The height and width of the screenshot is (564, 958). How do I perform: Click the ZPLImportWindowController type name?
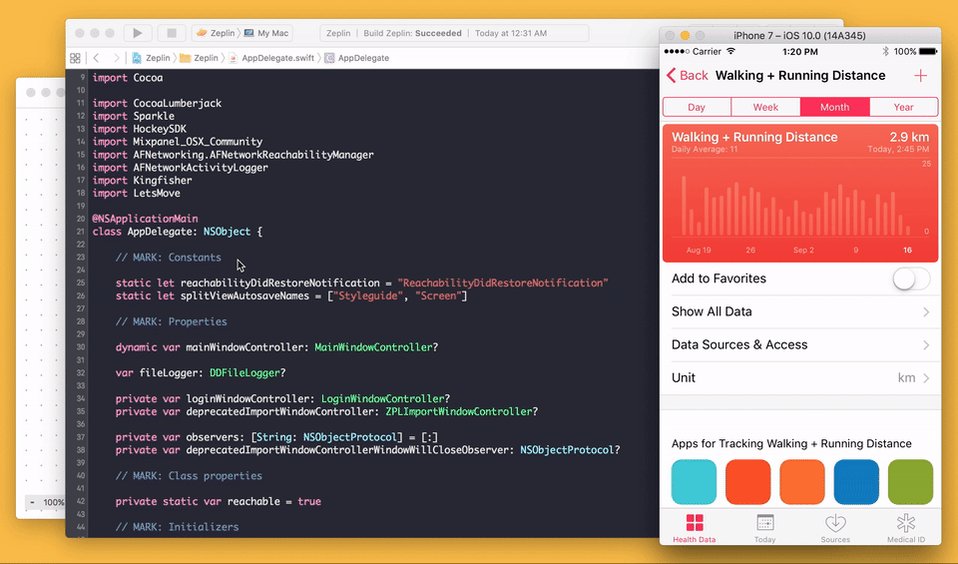click(458, 411)
